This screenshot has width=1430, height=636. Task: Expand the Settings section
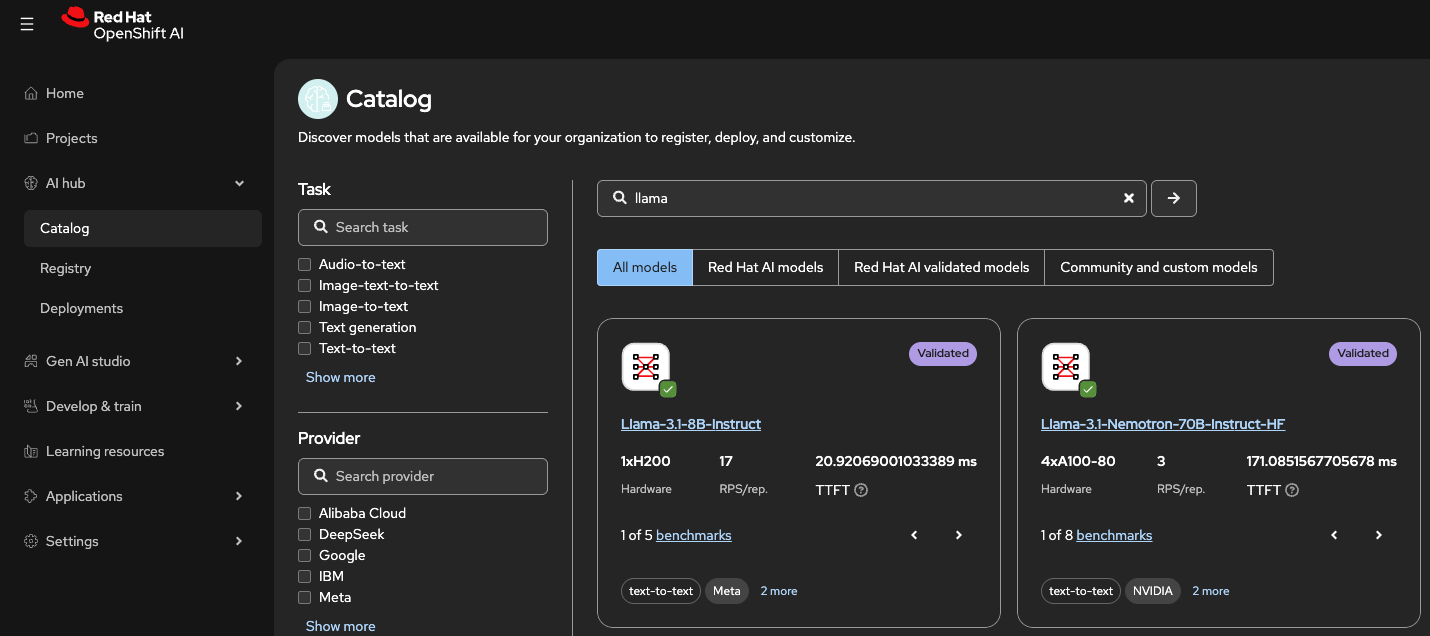coord(239,541)
